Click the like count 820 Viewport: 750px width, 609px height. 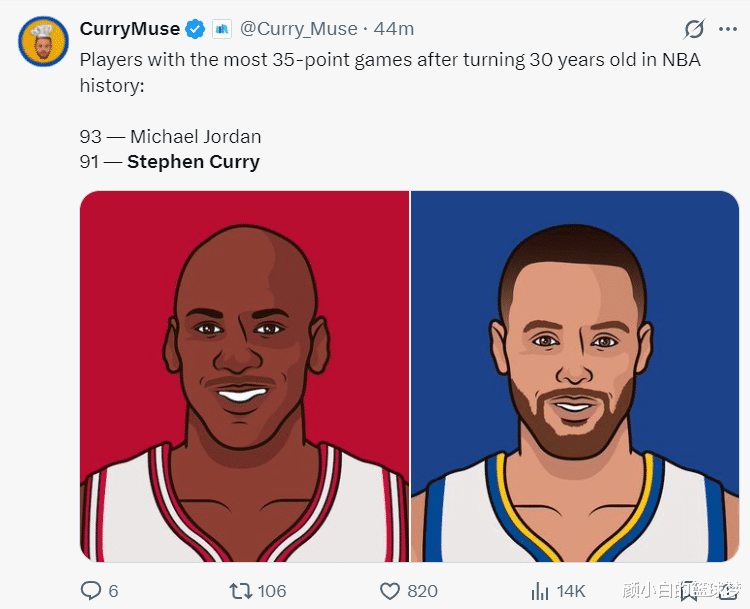point(423,591)
